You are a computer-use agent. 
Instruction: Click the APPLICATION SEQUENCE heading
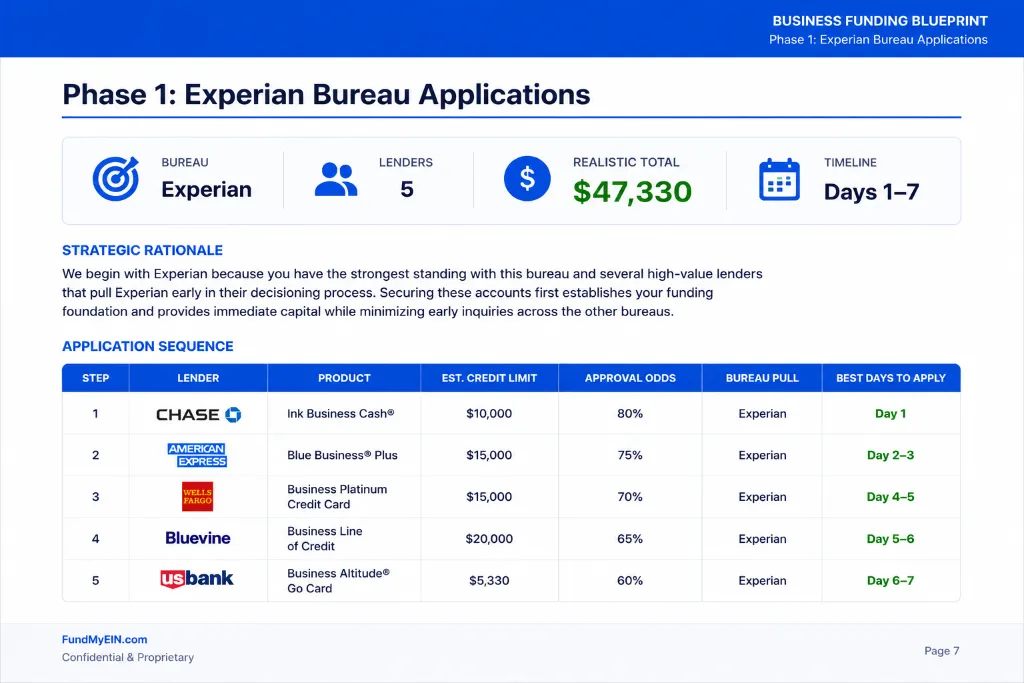(148, 346)
